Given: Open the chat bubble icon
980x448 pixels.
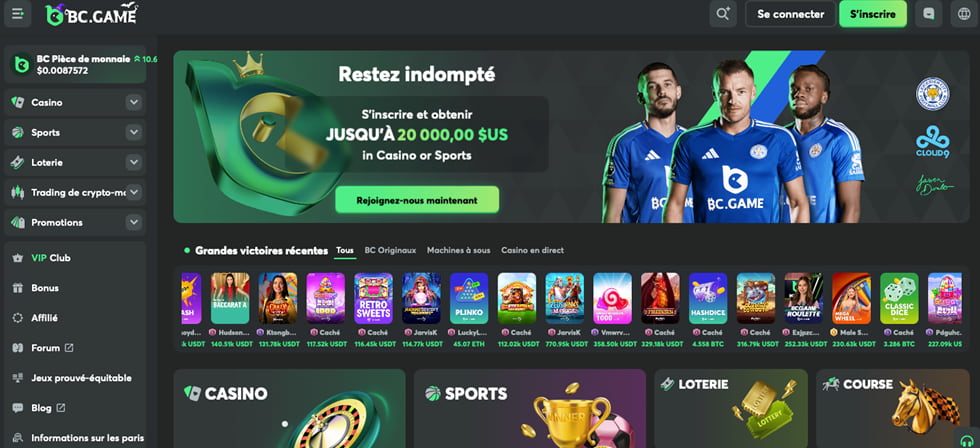Looking at the screenshot, I should (929, 14).
